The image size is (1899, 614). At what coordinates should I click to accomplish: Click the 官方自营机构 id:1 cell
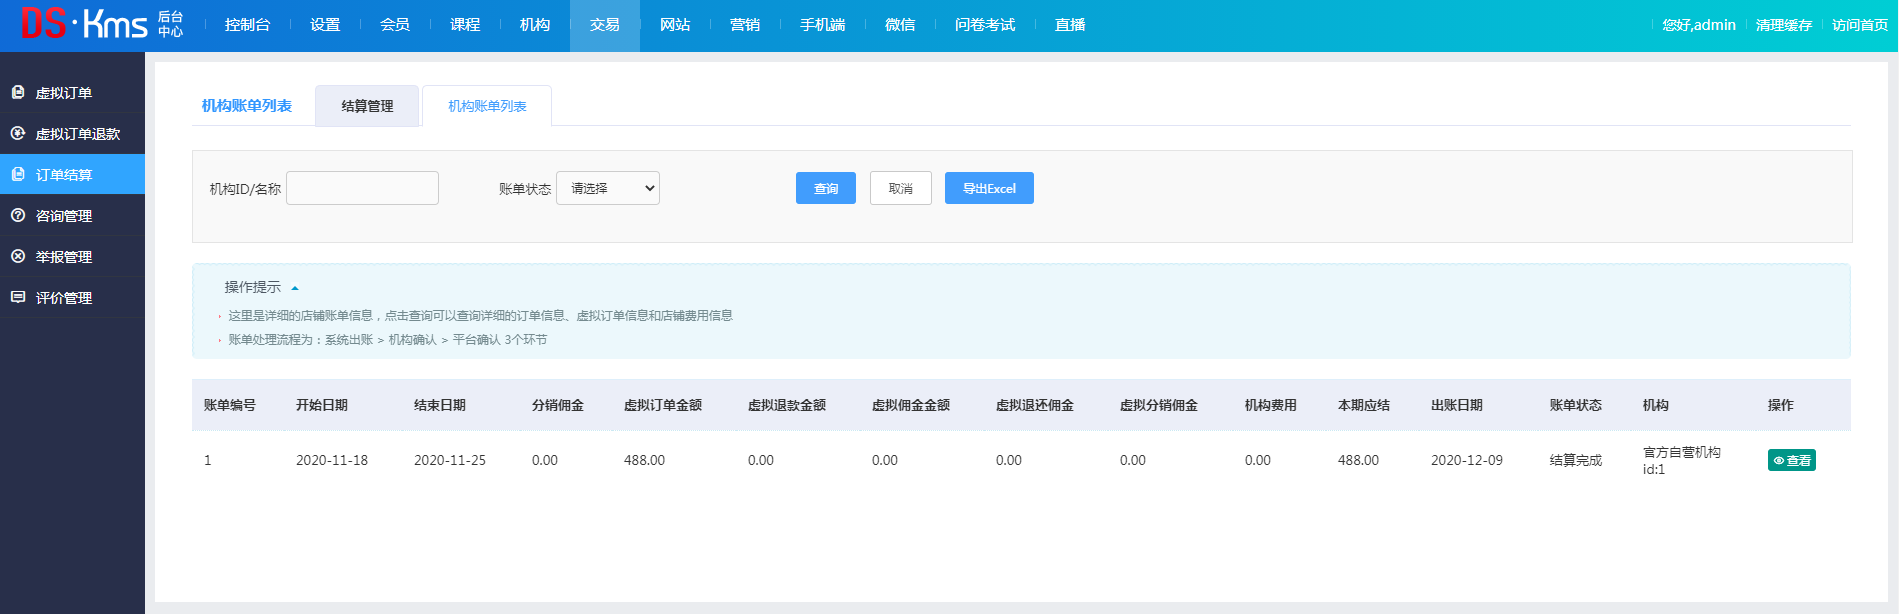click(1682, 460)
